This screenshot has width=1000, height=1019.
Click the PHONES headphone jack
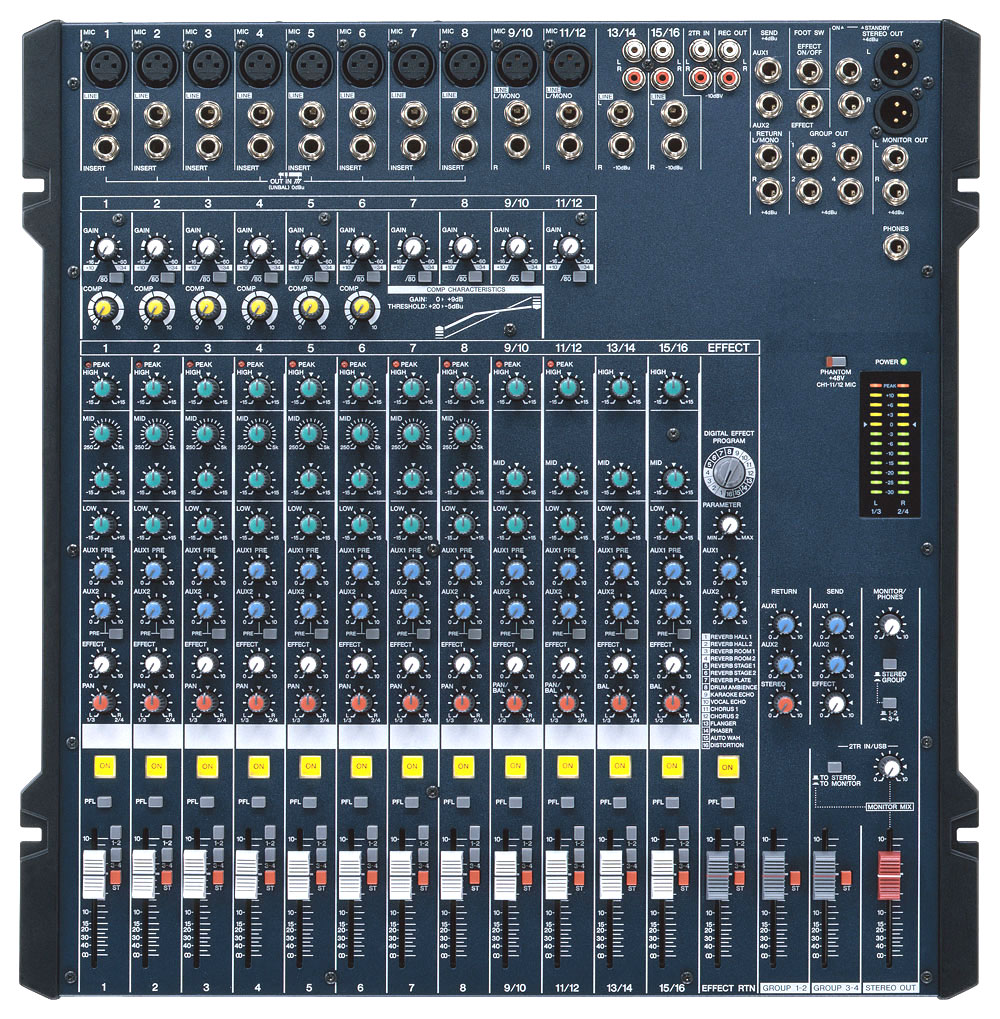897,246
